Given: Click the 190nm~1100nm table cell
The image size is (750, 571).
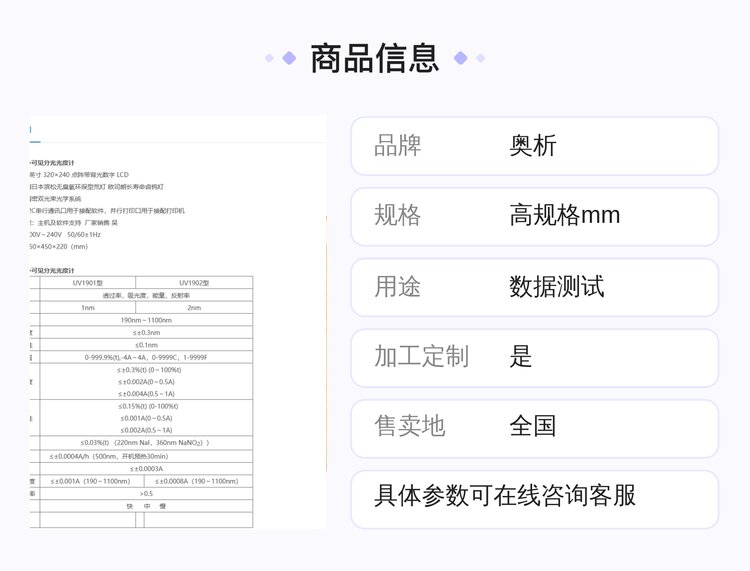Looking at the screenshot, I should point(146,320).
